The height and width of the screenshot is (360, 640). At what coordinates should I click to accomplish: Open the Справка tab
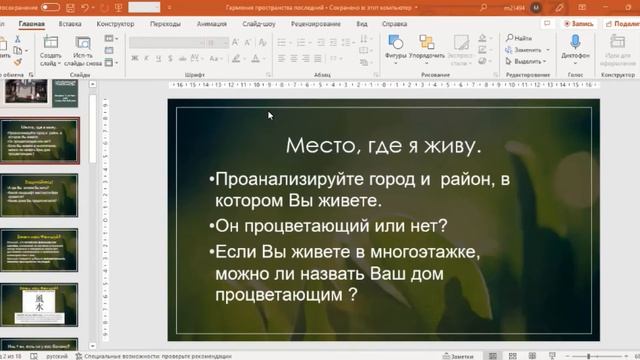pos(394,24)
